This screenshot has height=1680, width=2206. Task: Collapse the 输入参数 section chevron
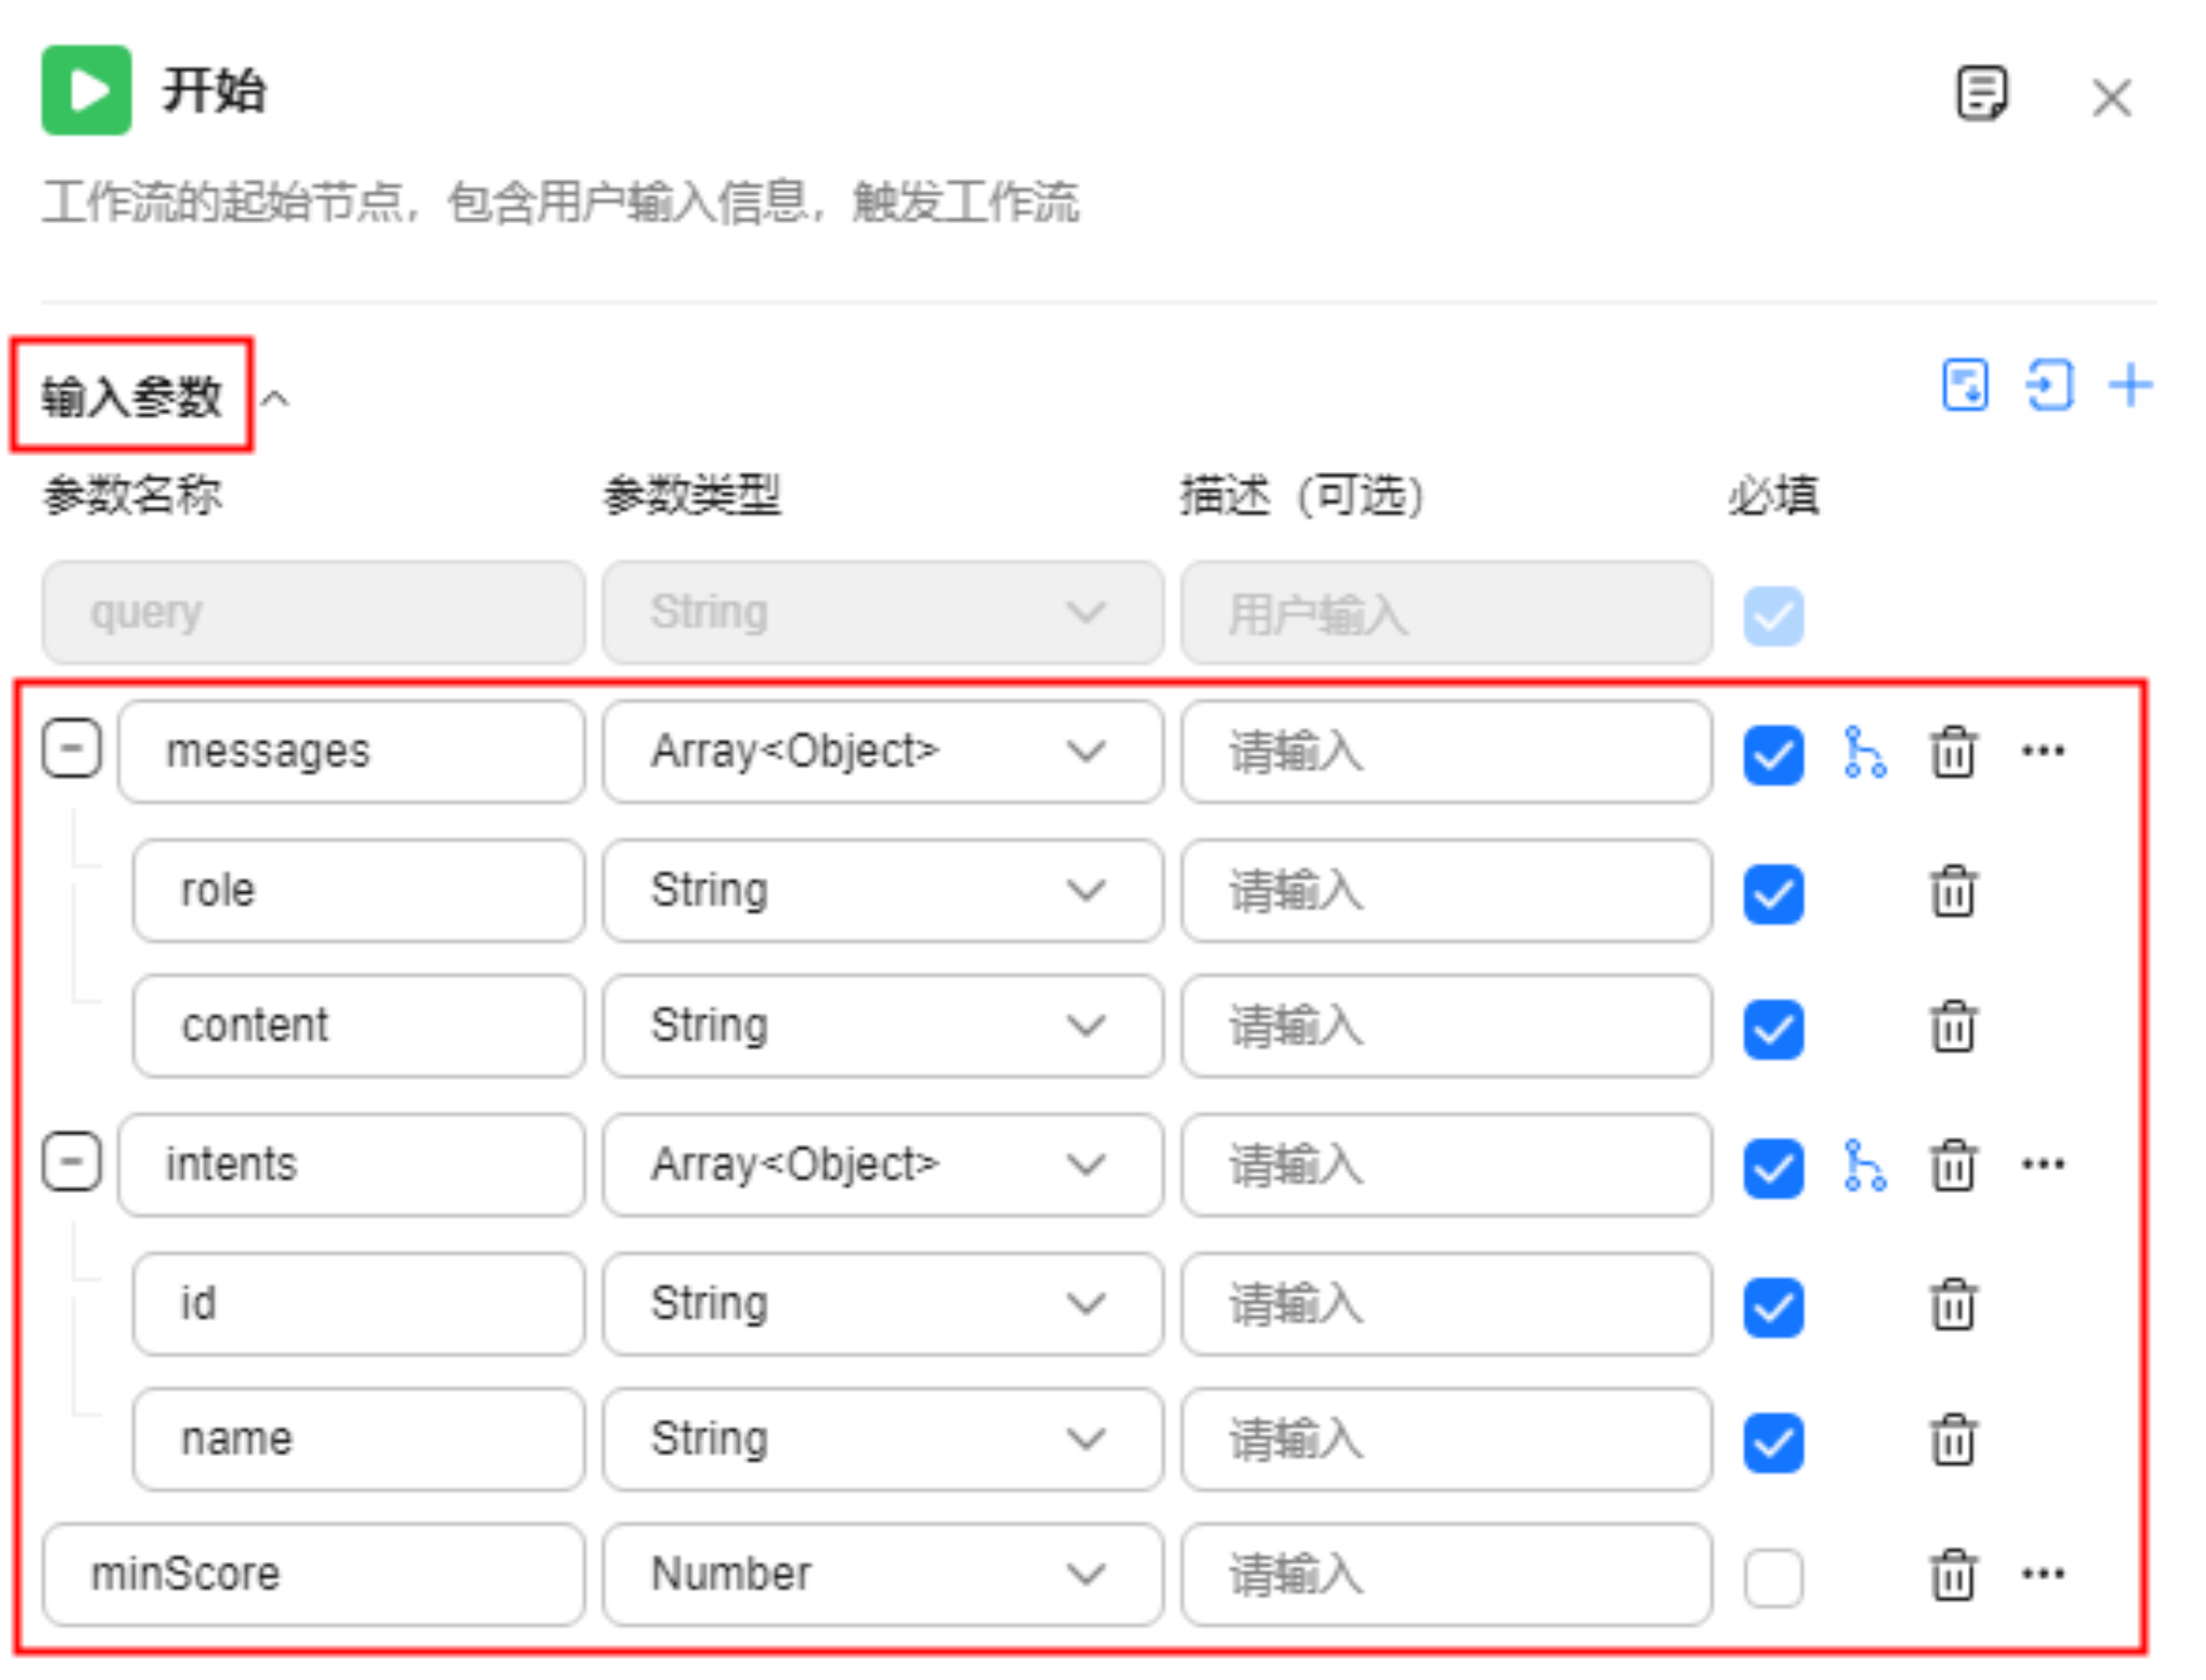(x=275, y=399)
